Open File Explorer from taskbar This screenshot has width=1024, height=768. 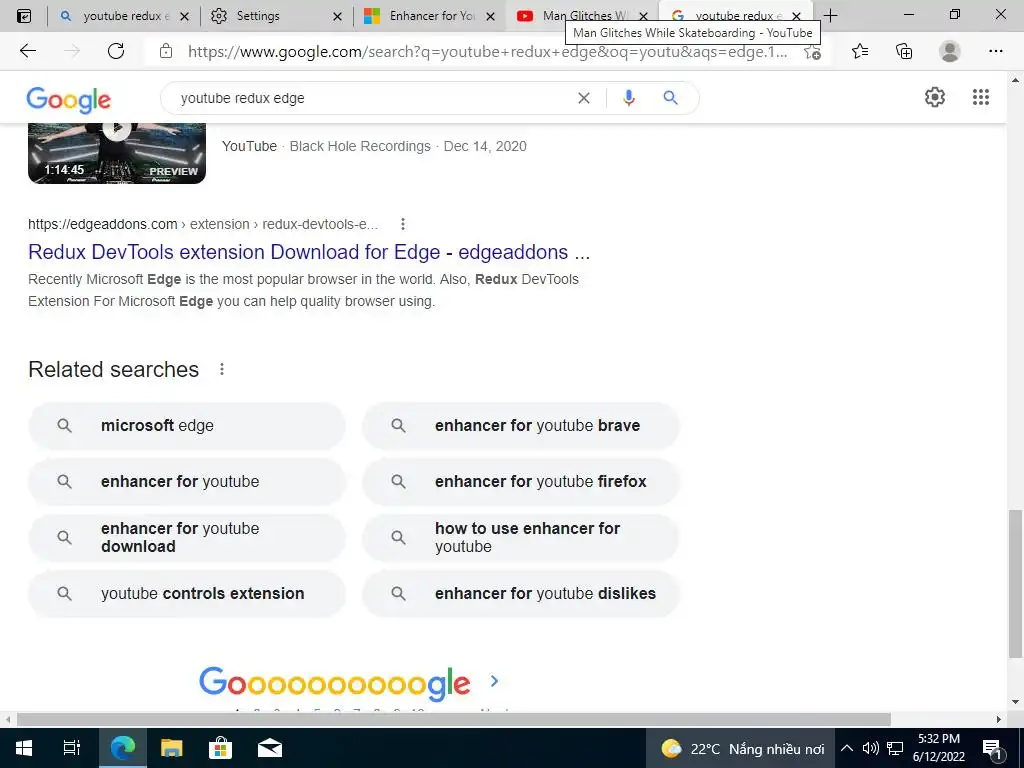point(172,748)
